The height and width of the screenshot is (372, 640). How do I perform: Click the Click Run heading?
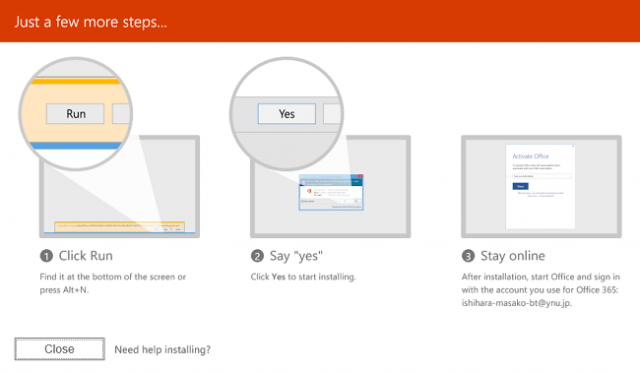tap(86, 256)
